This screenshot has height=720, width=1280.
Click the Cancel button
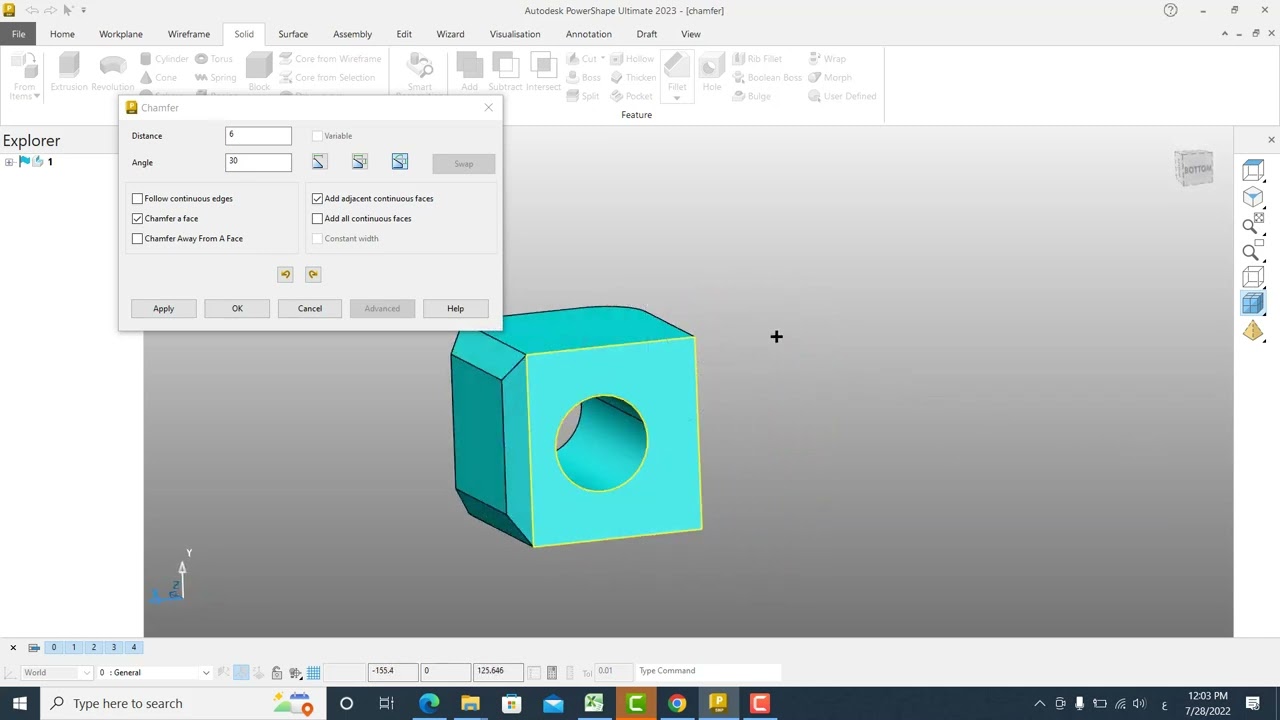310,308
